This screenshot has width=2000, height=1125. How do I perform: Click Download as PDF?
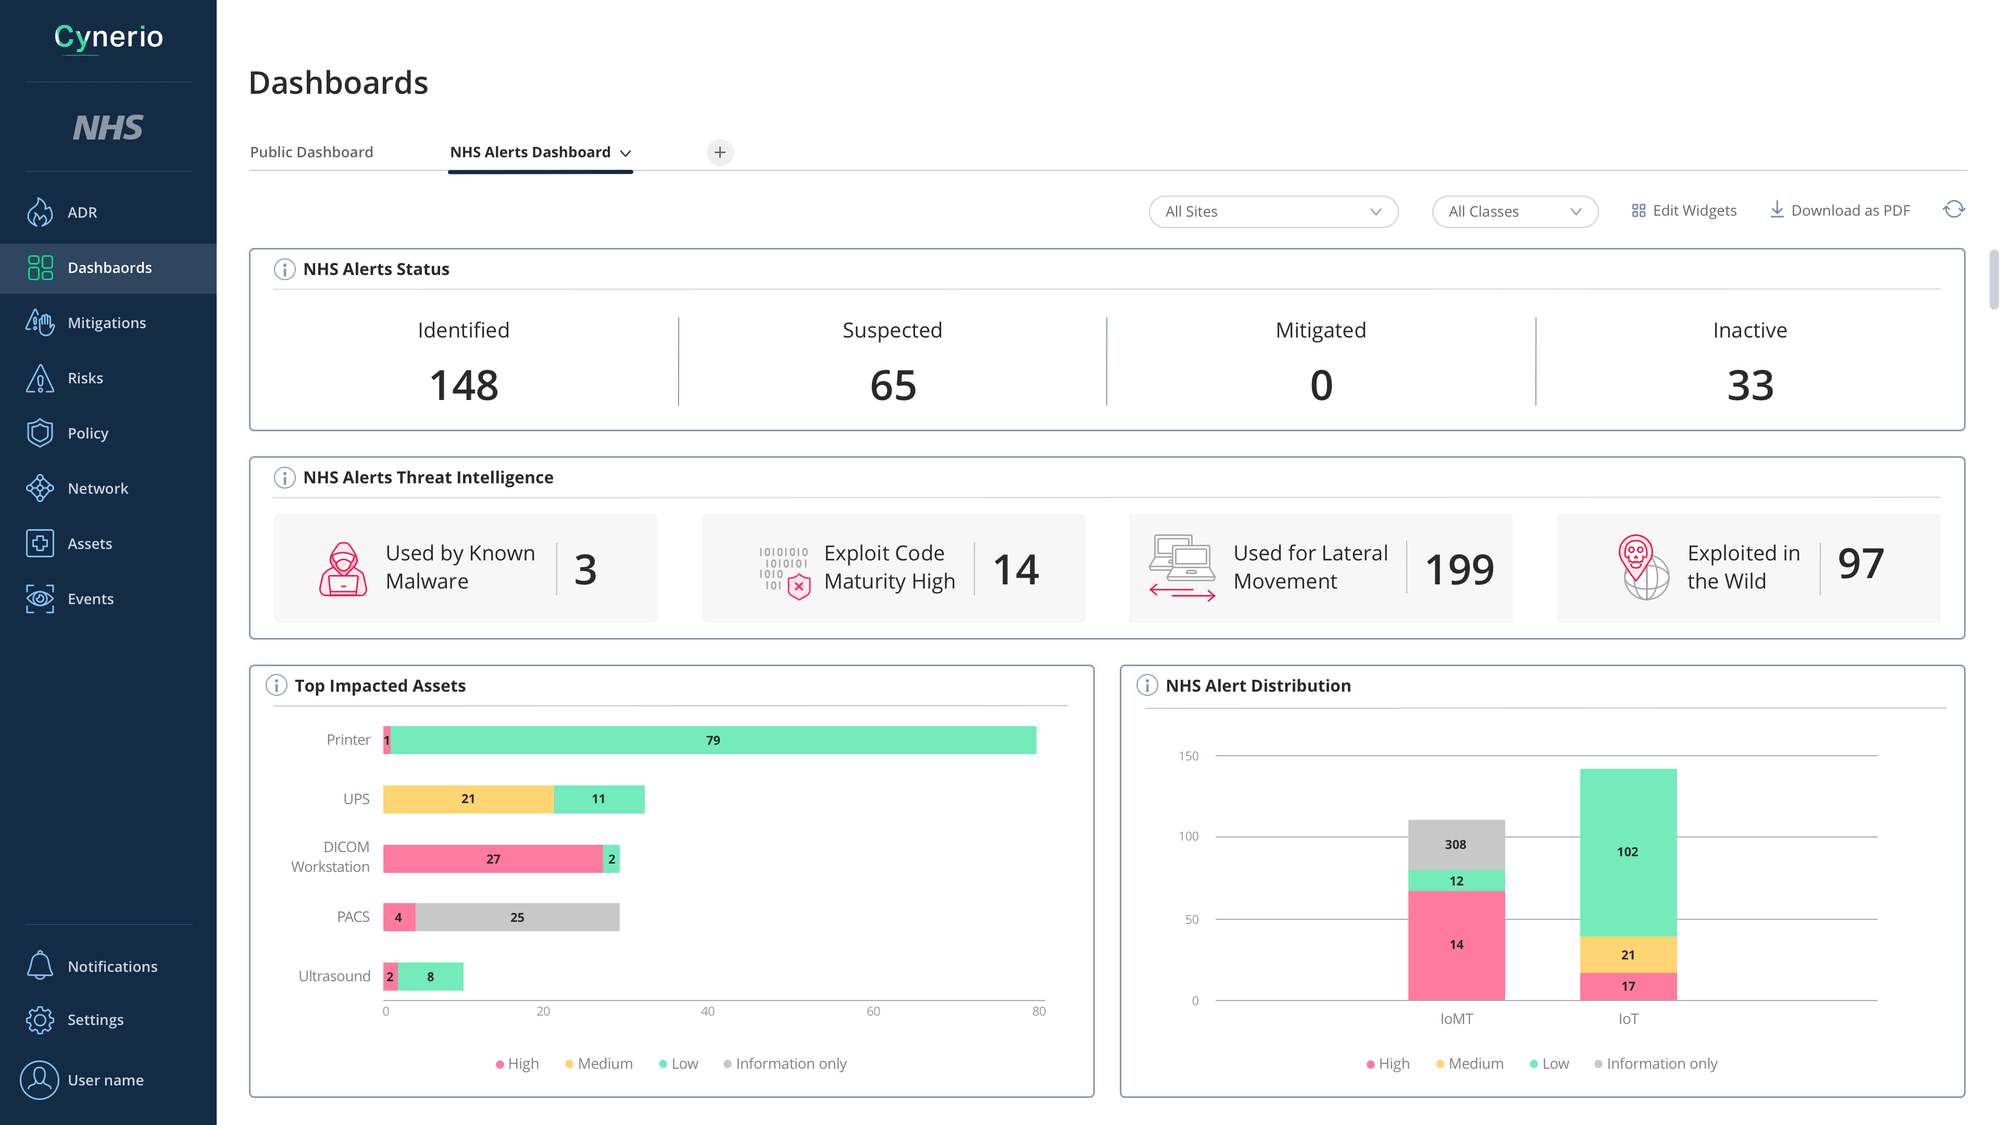[x=1840, y=211]
